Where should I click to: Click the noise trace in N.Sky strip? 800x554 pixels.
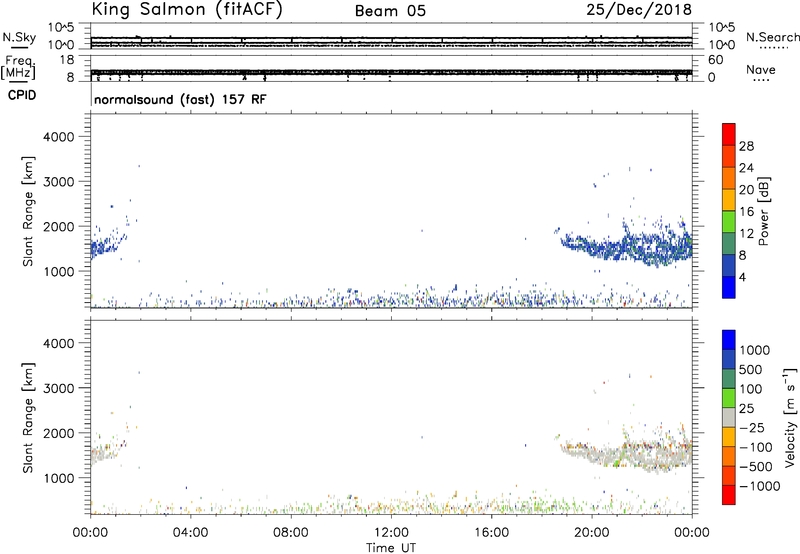tap(391, 38)
